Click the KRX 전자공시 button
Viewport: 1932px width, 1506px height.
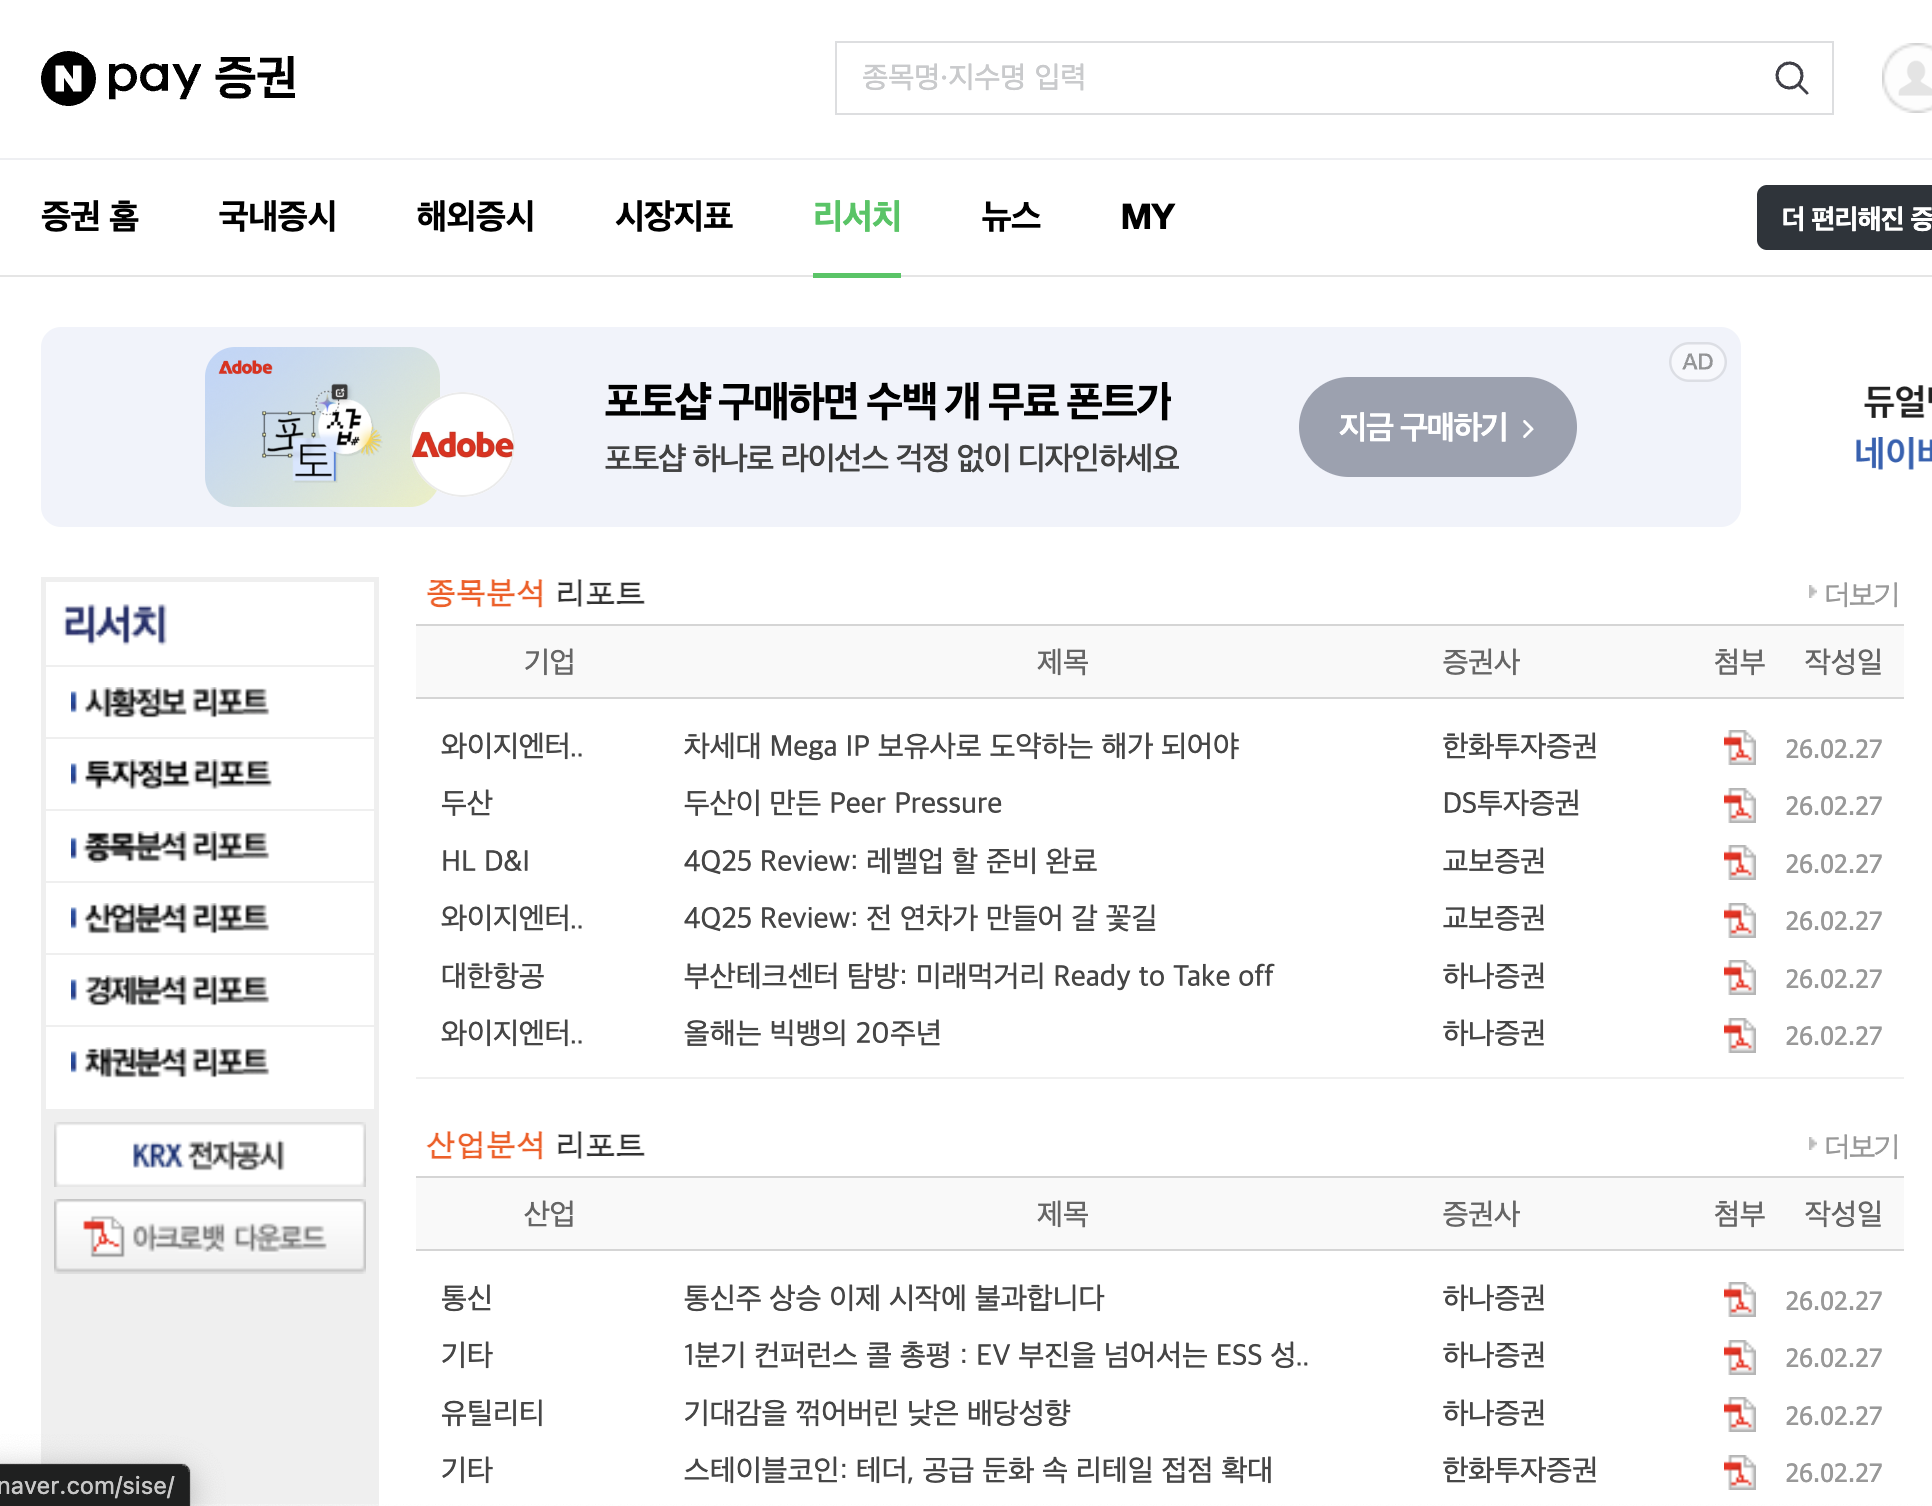pos(209,1155)
